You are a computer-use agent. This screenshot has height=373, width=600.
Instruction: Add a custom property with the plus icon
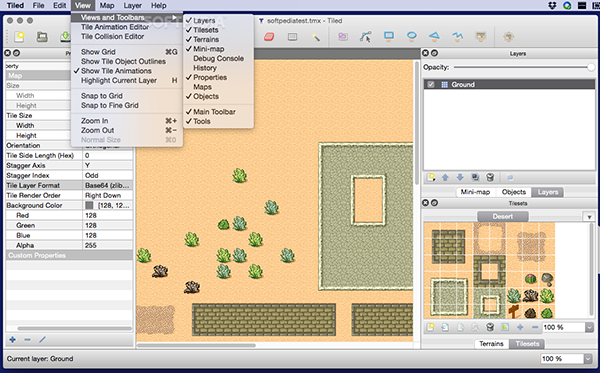[13, 339]
